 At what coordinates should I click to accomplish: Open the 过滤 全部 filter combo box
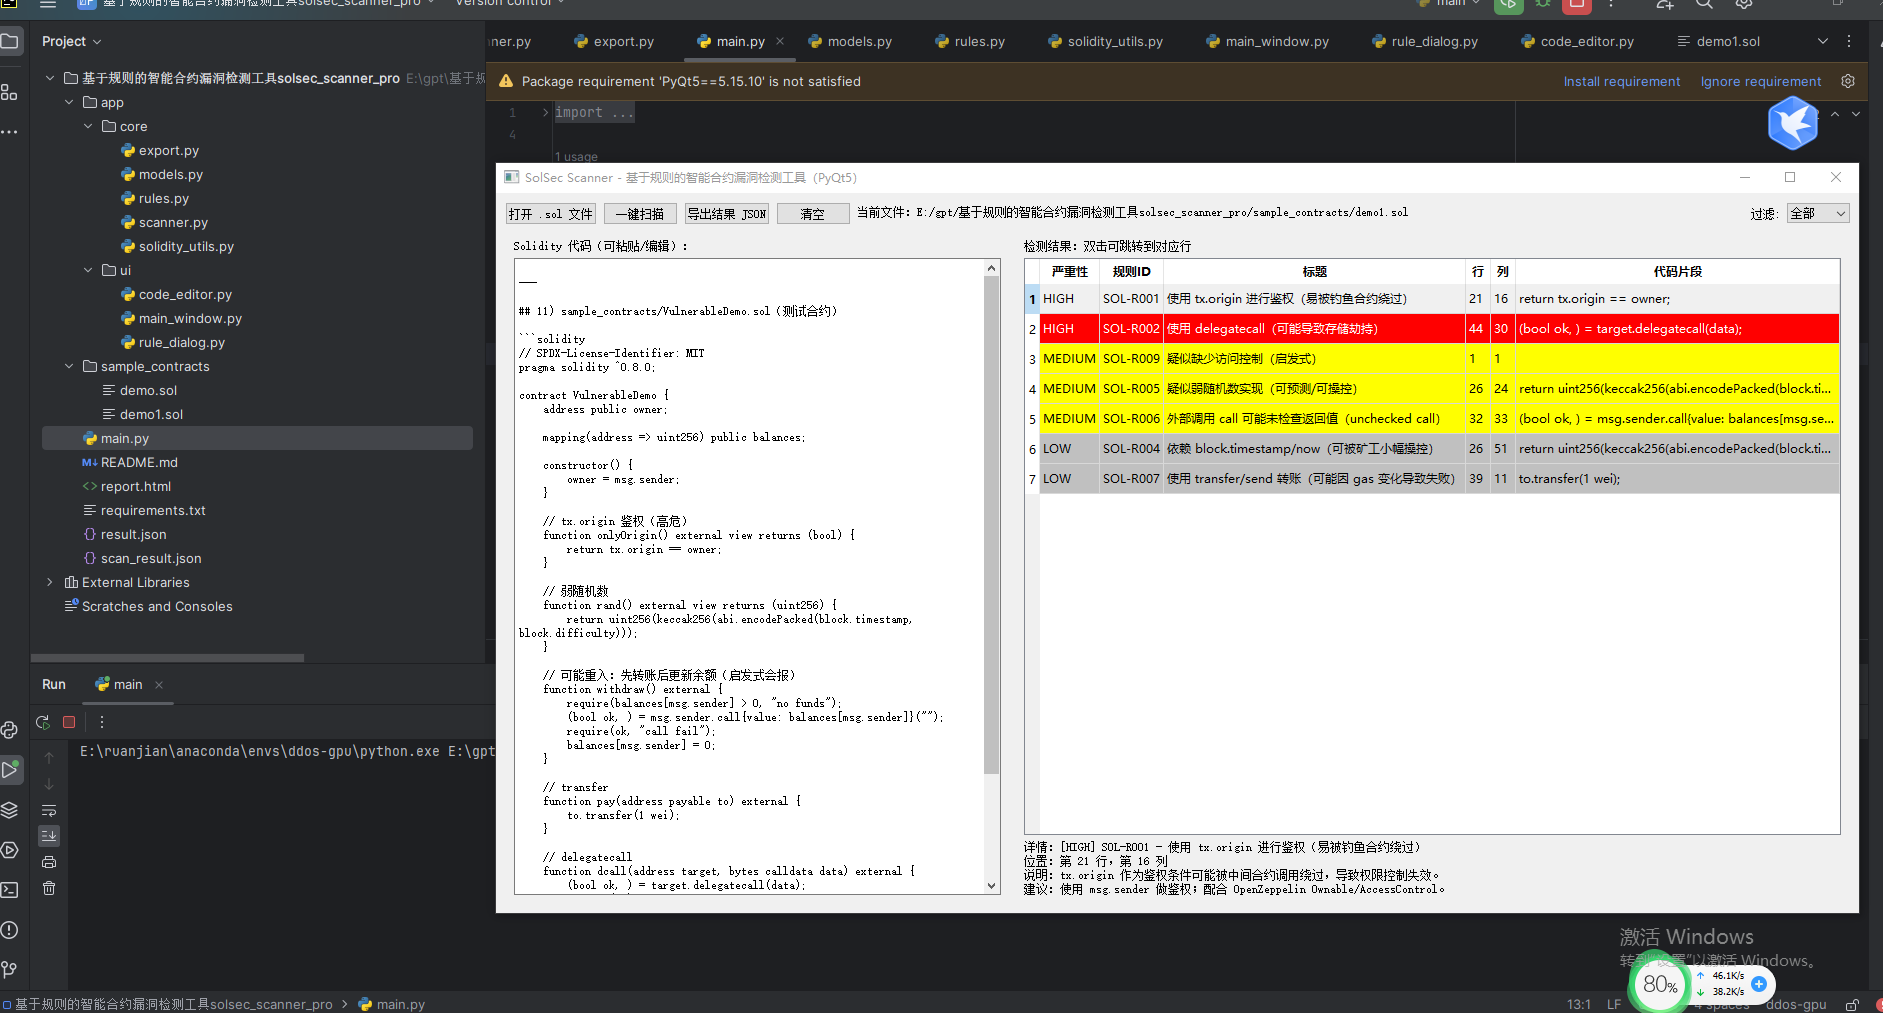click(x=1817, y=213)
